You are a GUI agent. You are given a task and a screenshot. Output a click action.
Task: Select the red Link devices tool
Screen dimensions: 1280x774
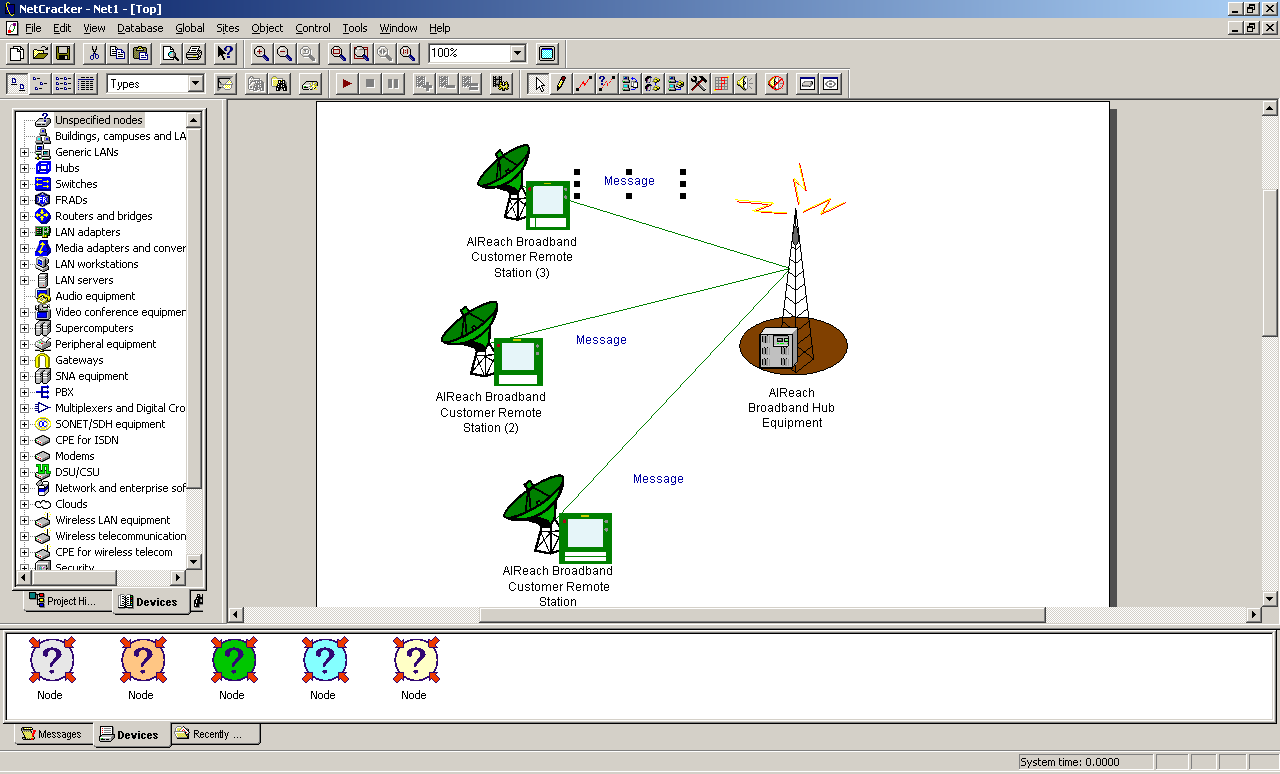point(584,84)
